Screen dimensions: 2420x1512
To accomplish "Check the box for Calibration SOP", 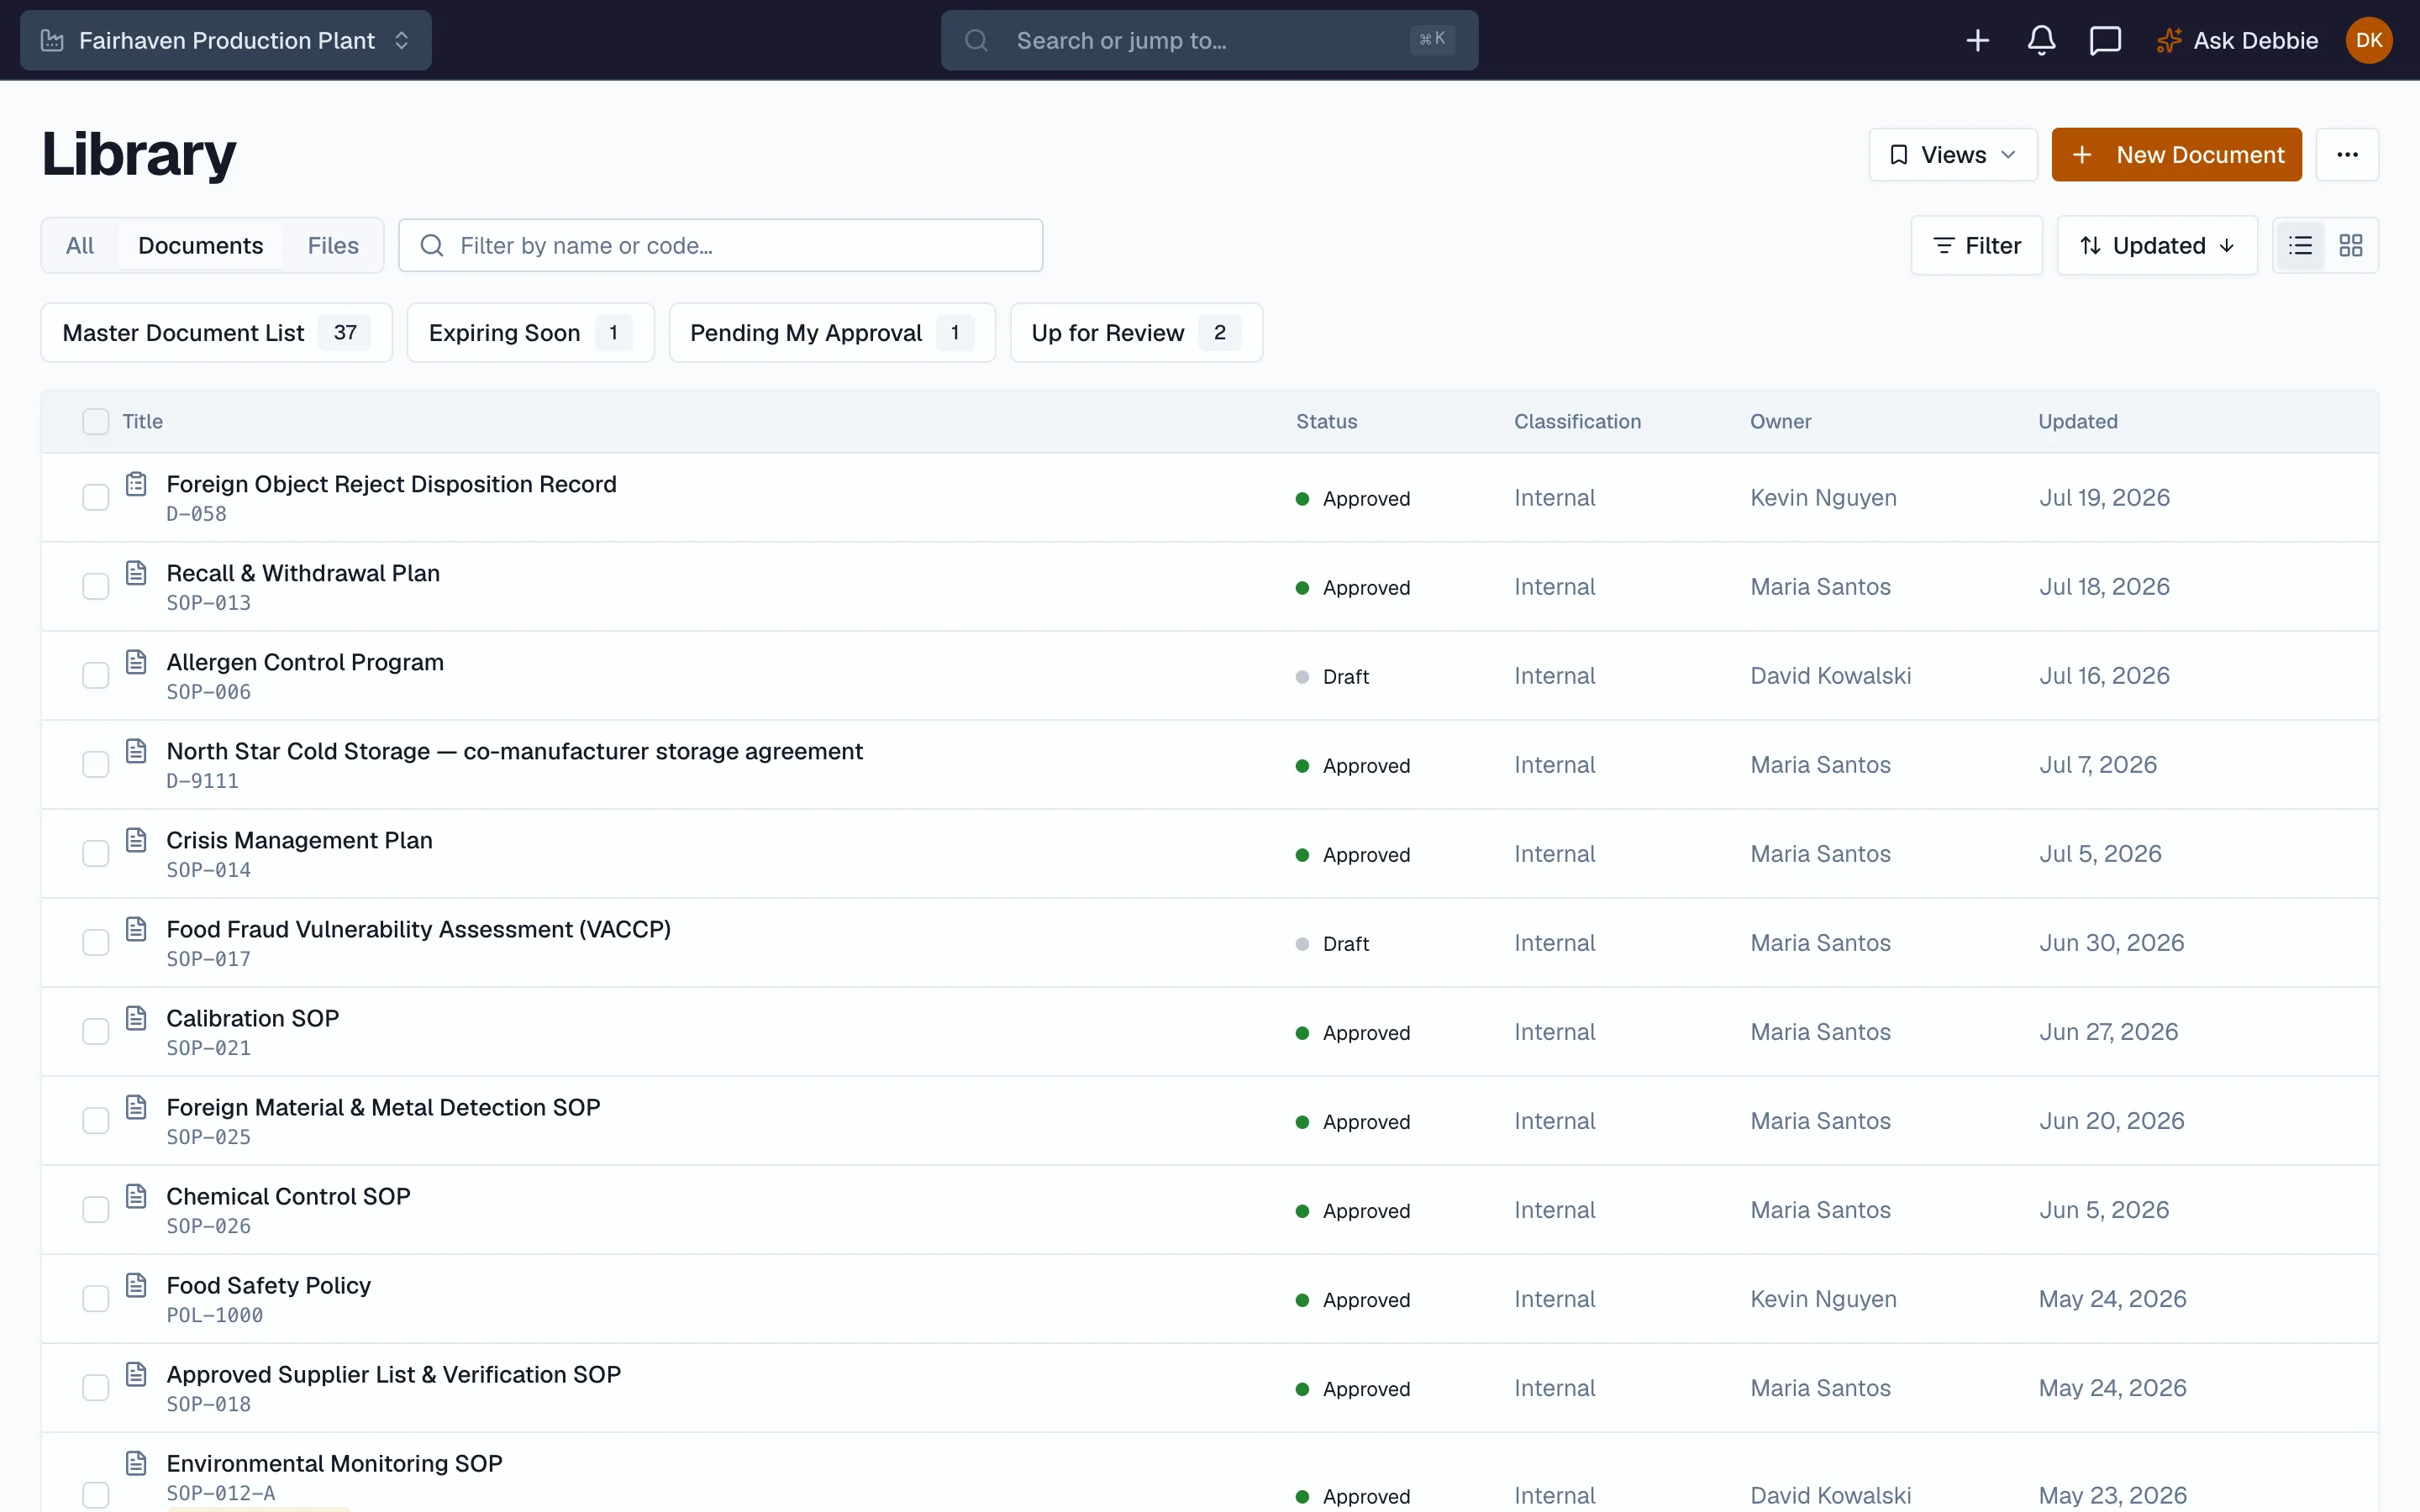I will point(95,1031).
